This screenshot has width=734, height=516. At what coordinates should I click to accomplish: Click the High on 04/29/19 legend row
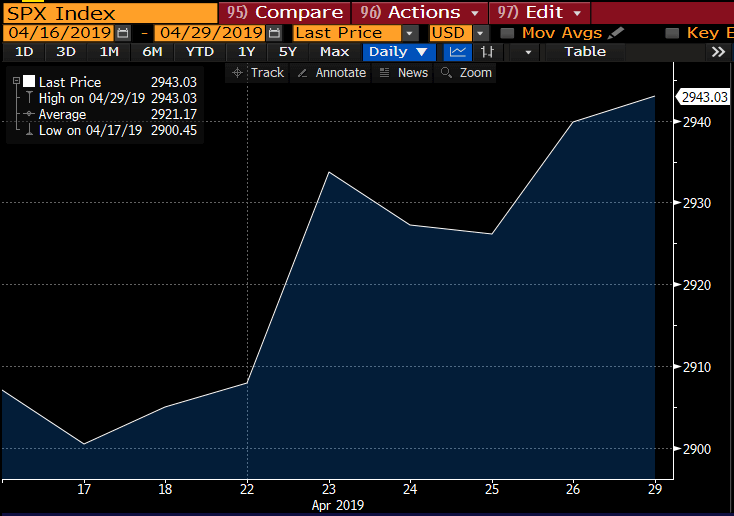(x=117, y=98)
